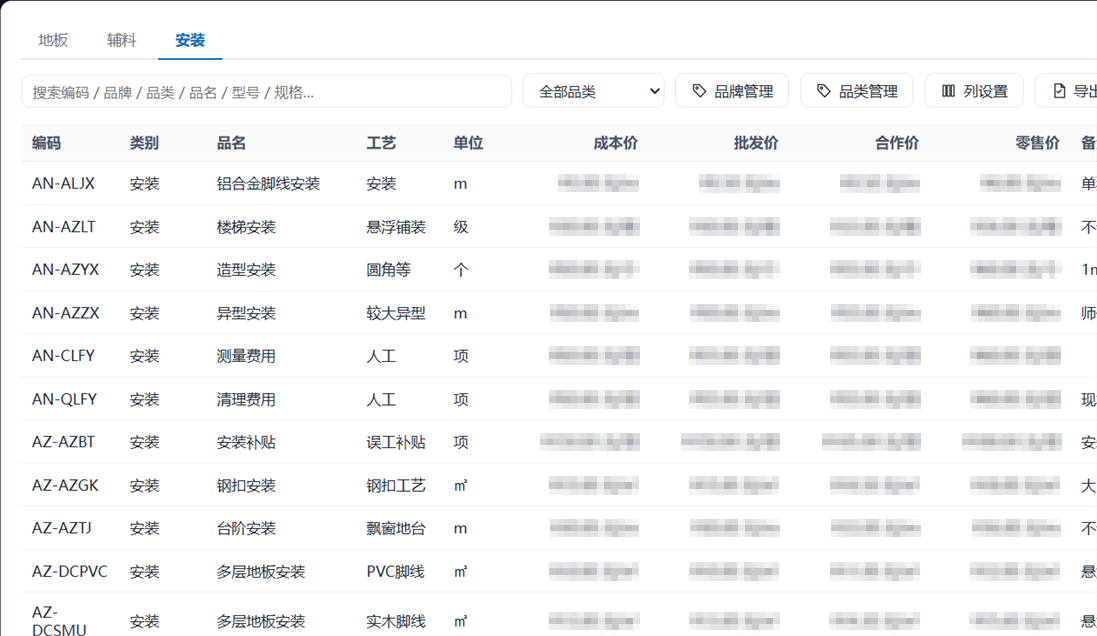Focus the search box for 编码 / 品牌
This screenshot has width=1097, height=636.
[x=267, y=92]
